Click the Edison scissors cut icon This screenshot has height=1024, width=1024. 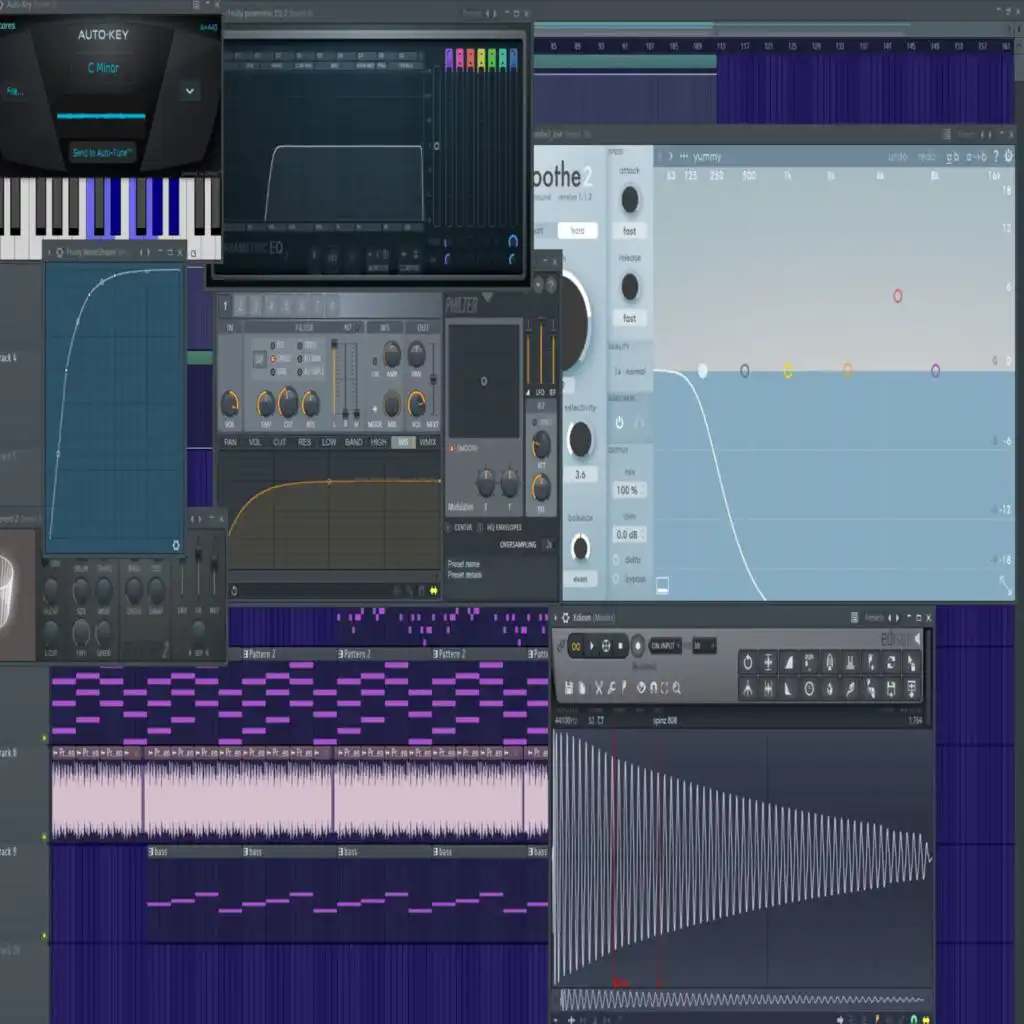pyautogui.click(x=598, y=688)
